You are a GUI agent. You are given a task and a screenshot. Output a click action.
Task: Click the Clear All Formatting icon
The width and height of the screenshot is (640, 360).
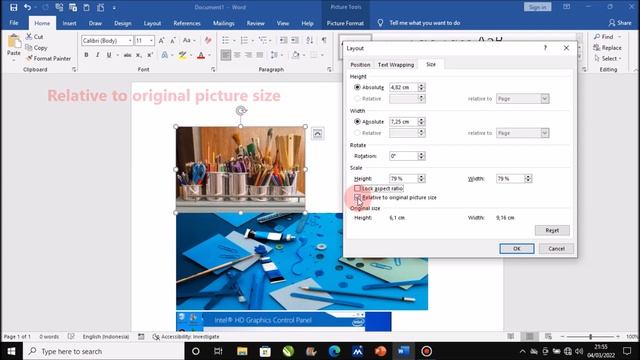(208, 40)
